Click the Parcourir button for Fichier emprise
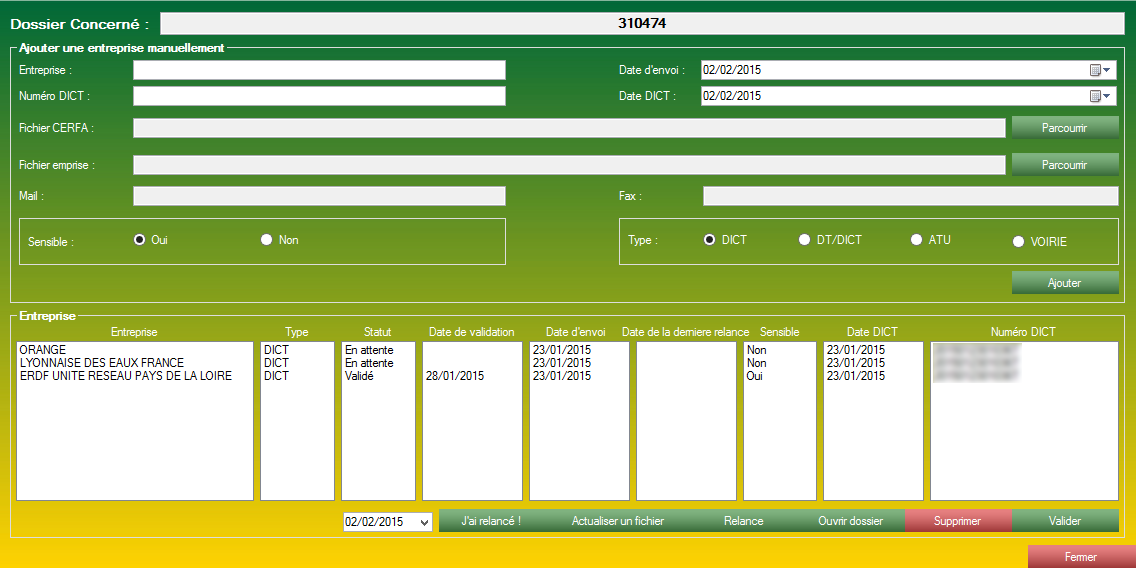1136x568 pixels. click(x=1065, y=164)
